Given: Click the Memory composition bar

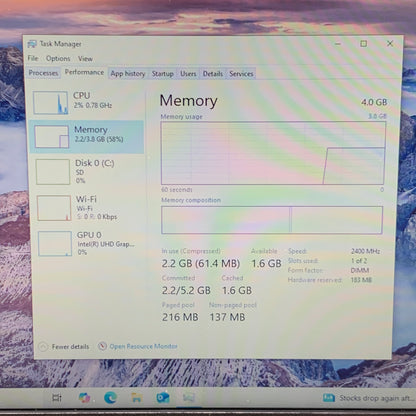Looking at the screenshot, I should (x=272, y=220).
